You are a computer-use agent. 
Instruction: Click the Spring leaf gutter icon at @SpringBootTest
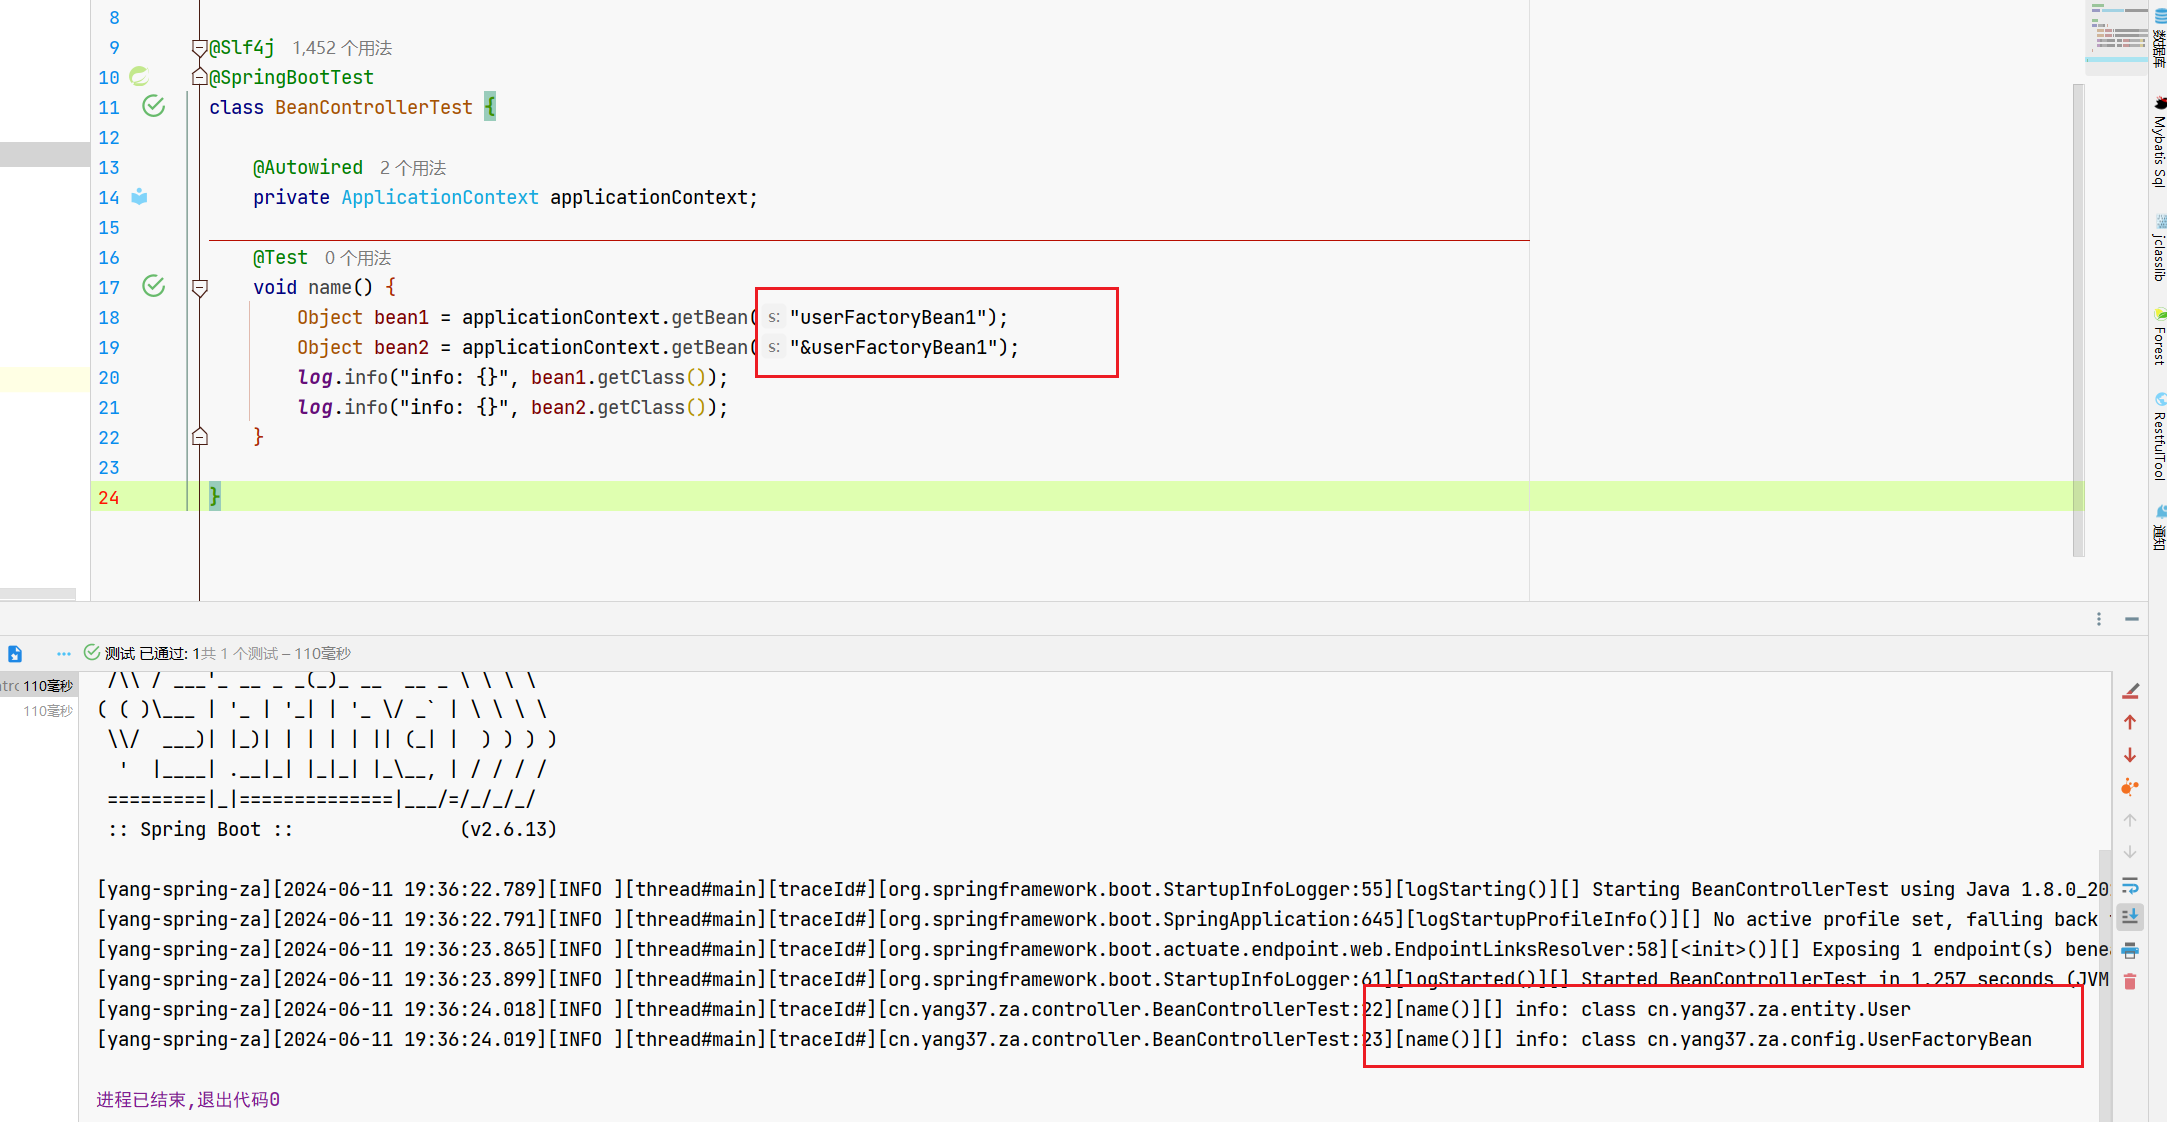(x=139, y=76)
